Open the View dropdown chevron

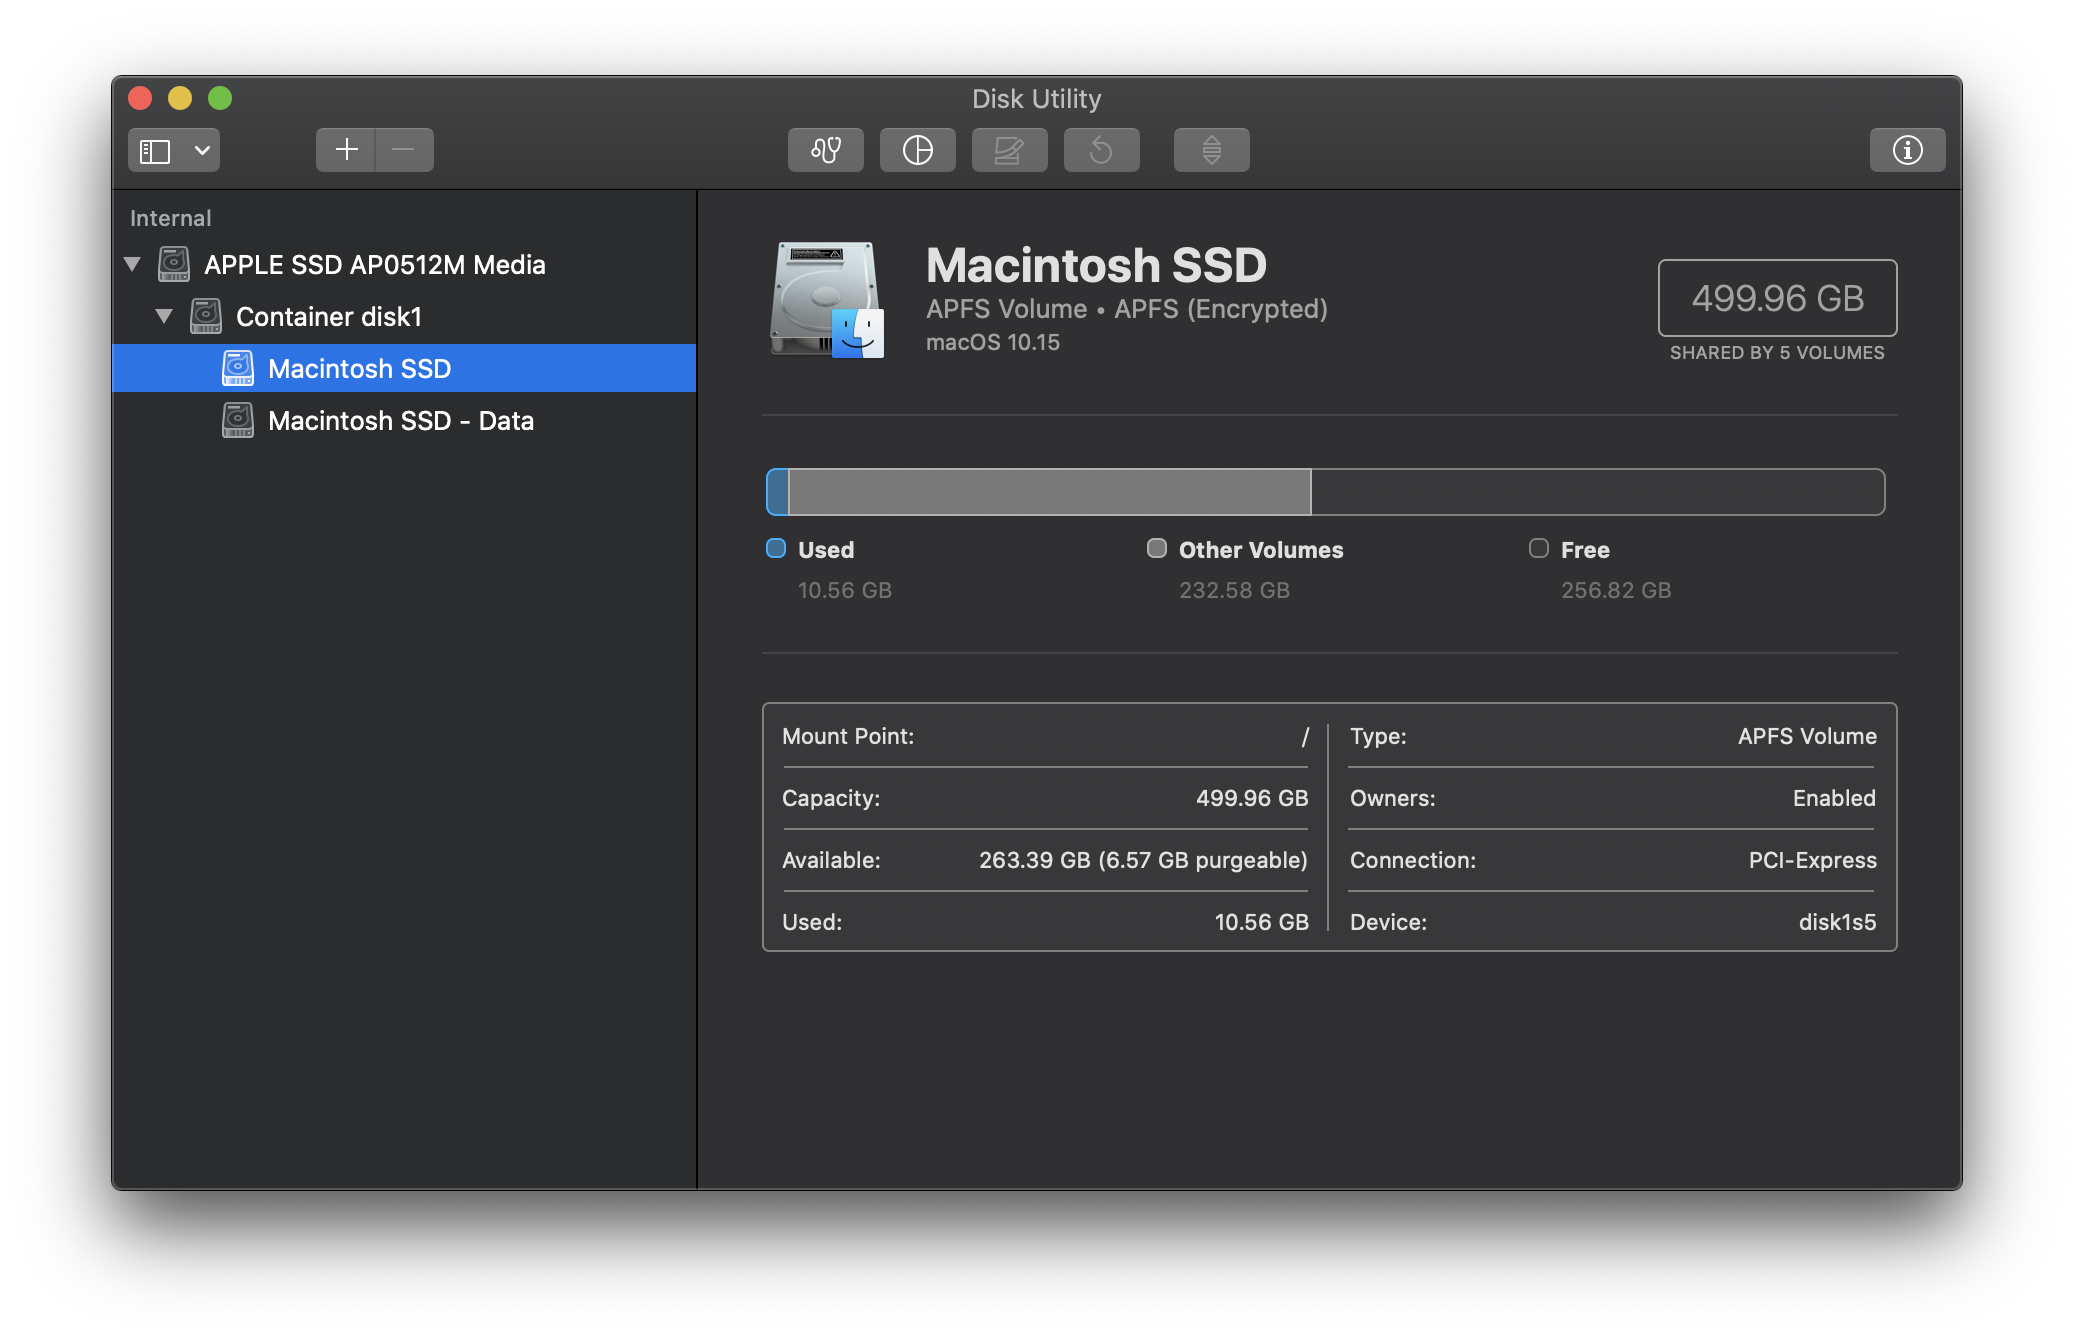tap(202, 151)
